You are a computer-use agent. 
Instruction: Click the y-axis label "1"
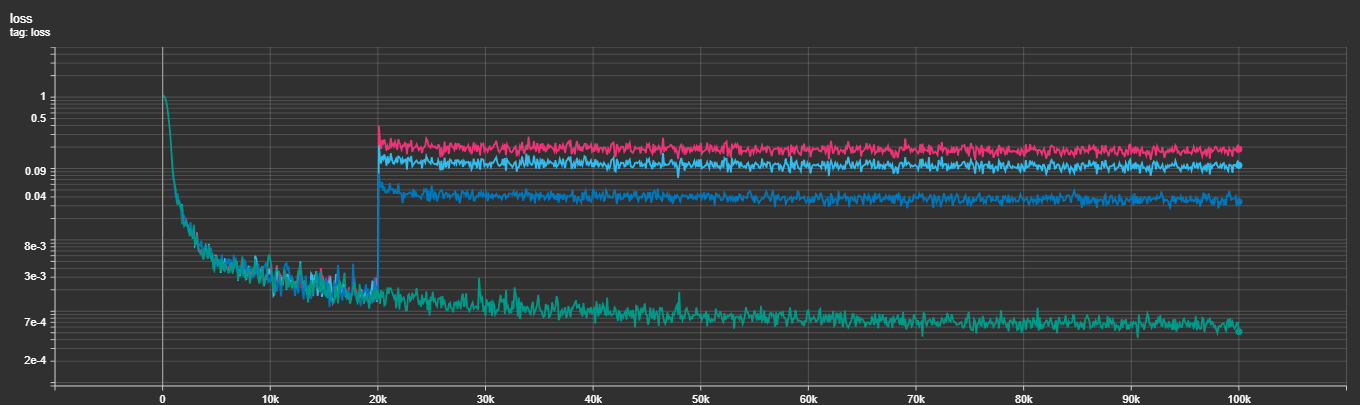coord(41,97)
